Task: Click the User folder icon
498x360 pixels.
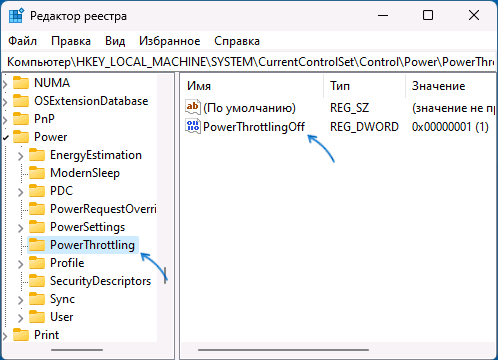Action: click(x=37, y=317)
